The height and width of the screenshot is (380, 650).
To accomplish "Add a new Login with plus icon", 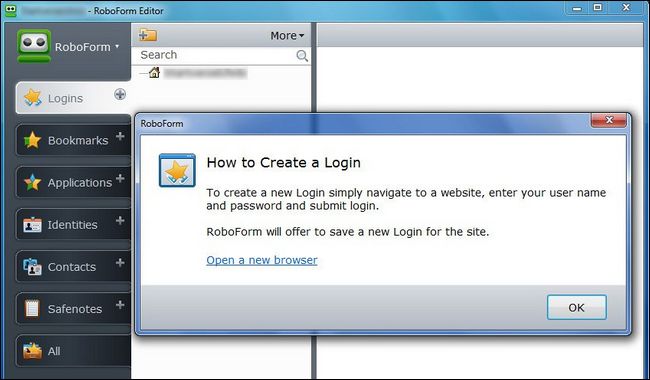I will pyautogui.click(x=120, y=94).
